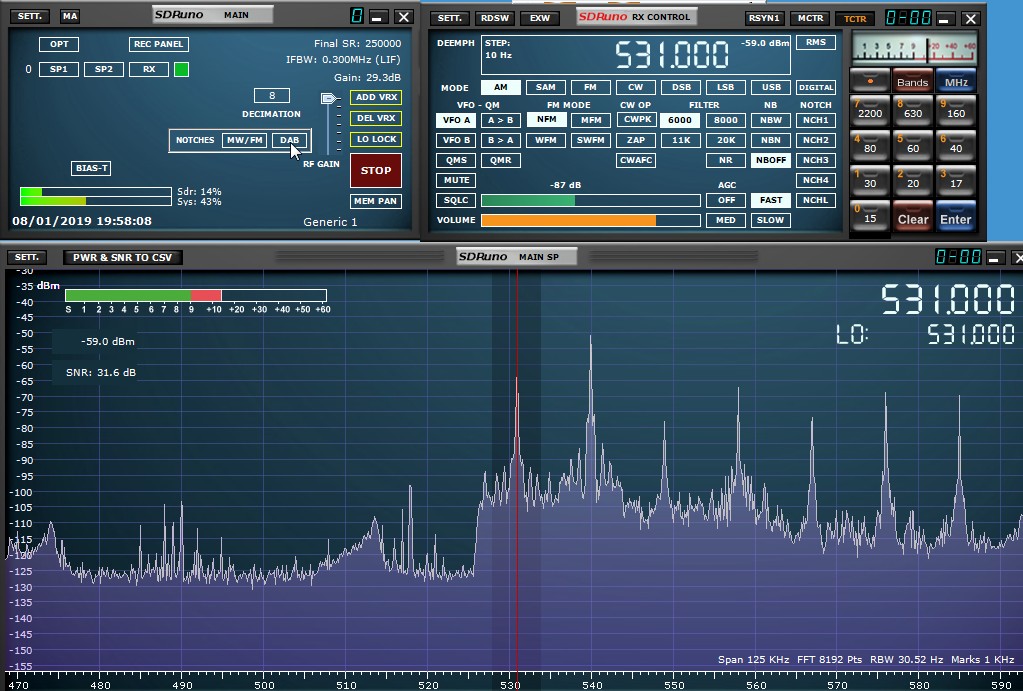Open SETT. in the SDRuno MAIN window

30,16
